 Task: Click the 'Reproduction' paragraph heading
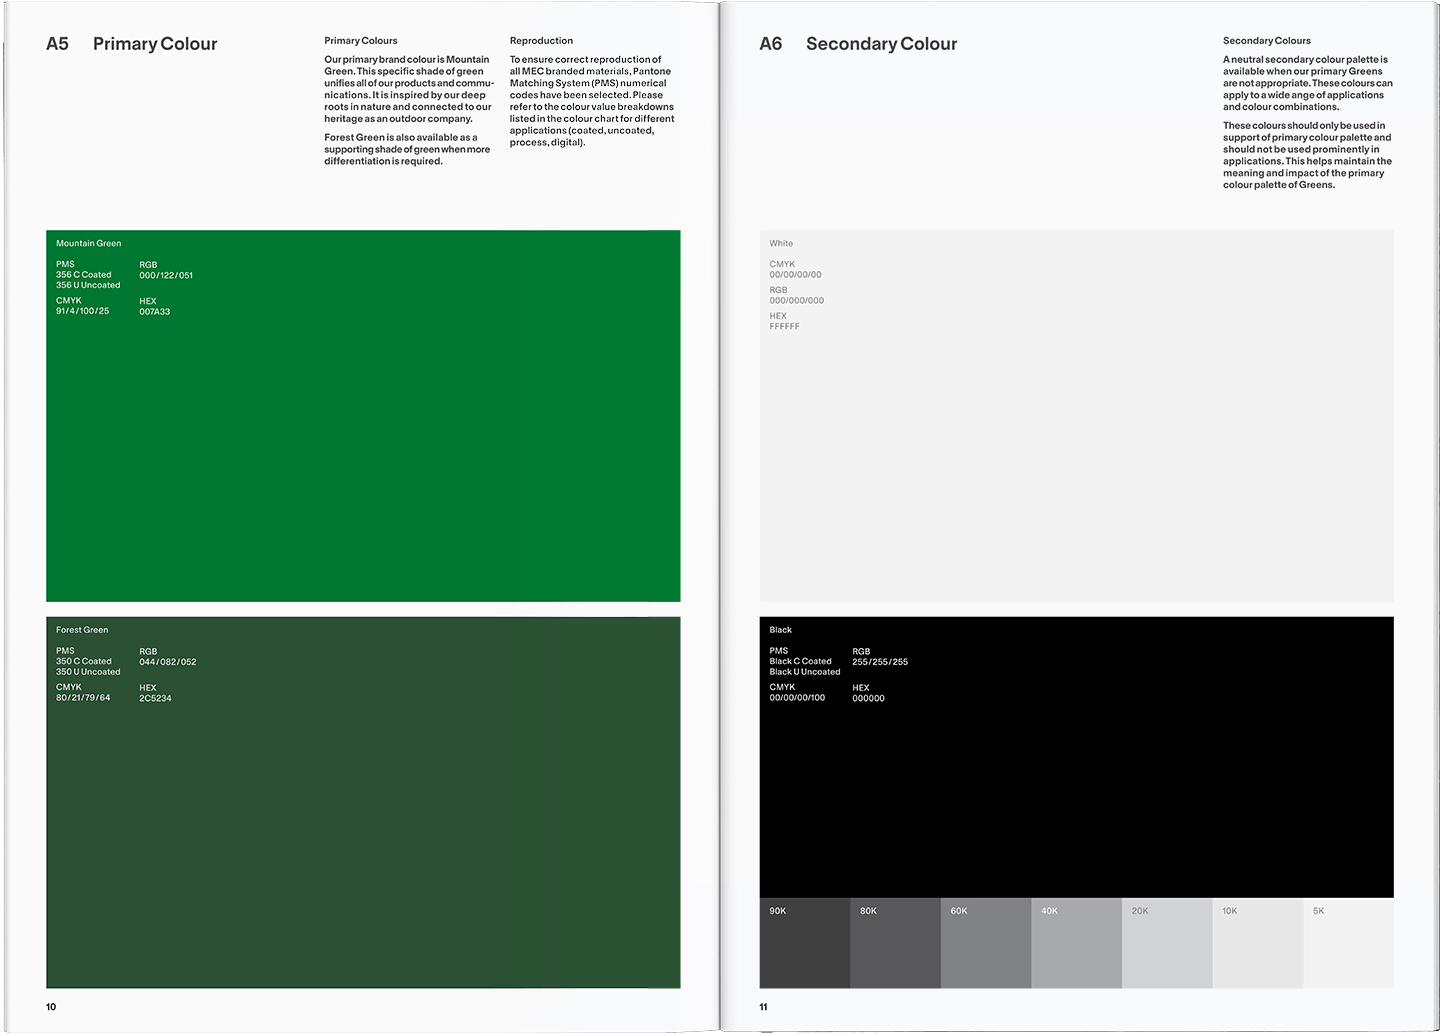[541, 41]
